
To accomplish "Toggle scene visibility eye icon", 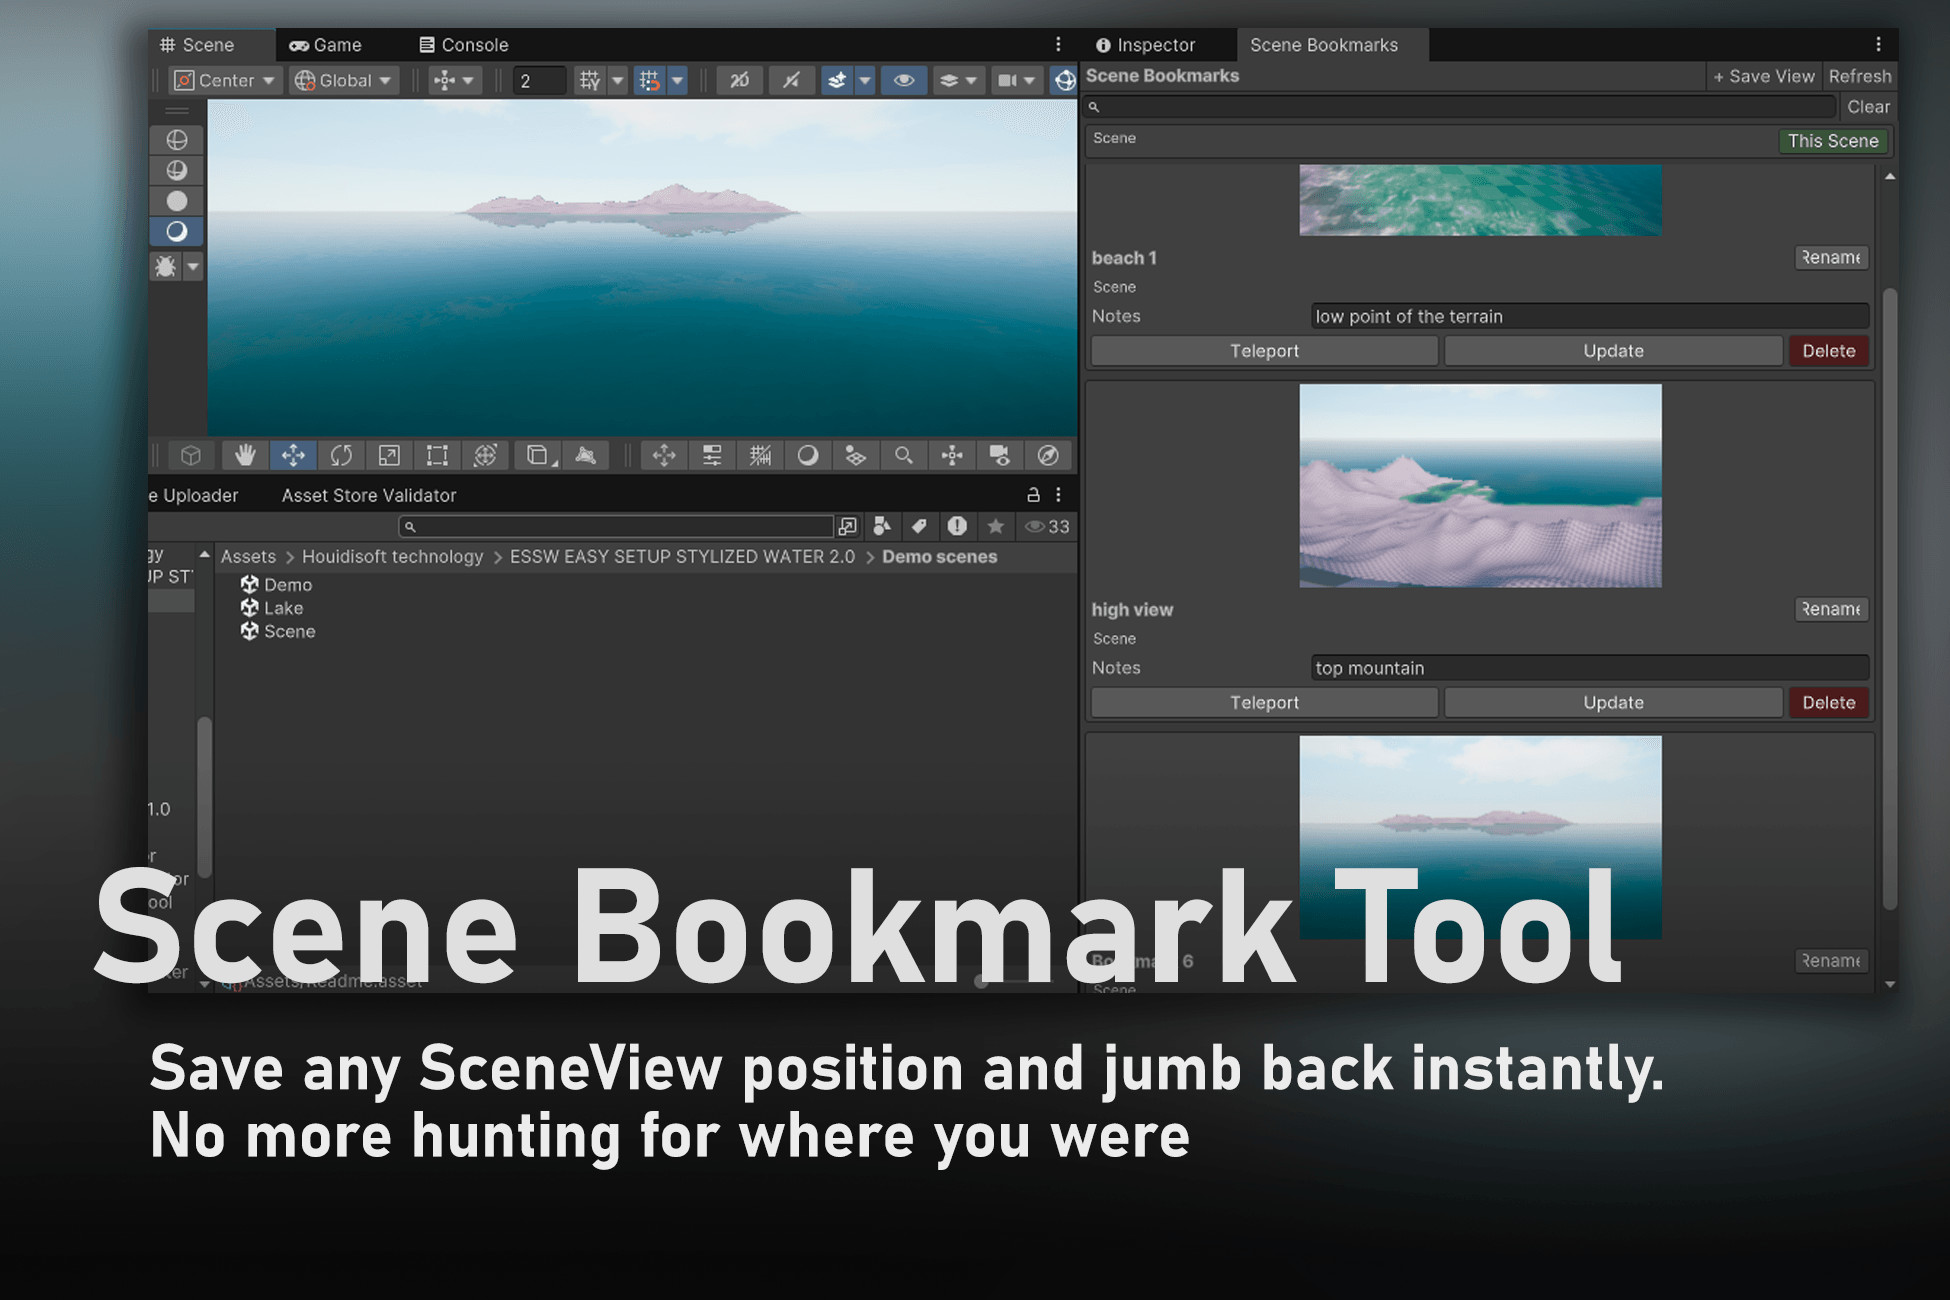I will (x=903, y=80).
